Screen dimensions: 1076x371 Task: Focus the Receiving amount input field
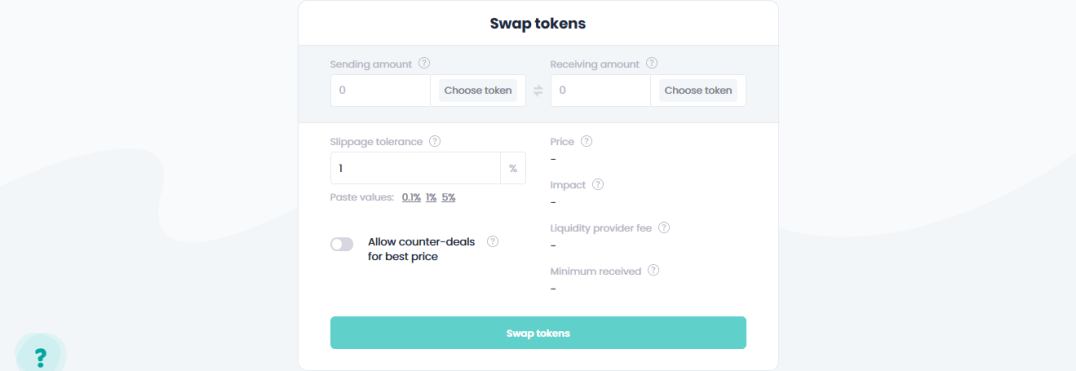pyautogui.click(x=601, y=91)
